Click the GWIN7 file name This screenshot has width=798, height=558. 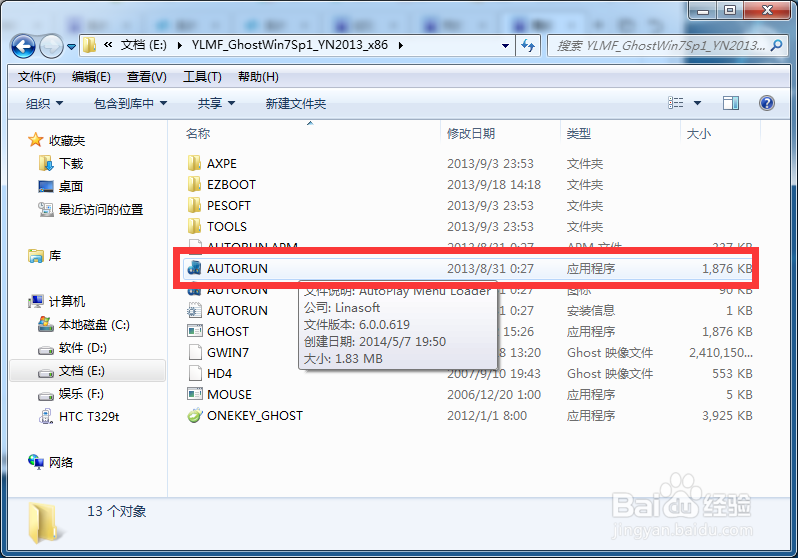tap(227, 352)
